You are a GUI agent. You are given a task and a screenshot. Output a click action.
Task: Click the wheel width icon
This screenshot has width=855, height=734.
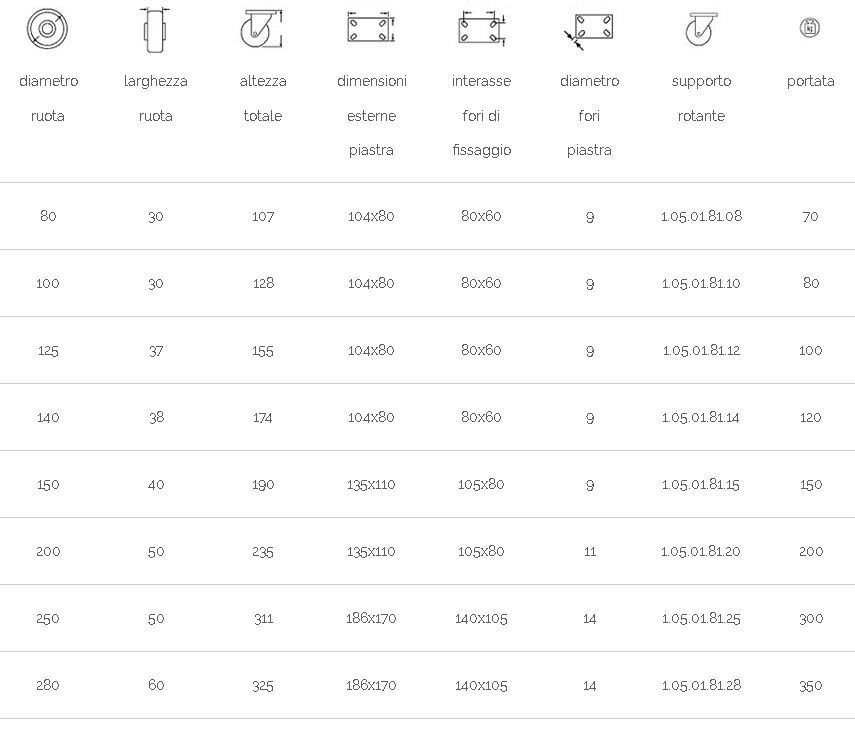pos(155,29)
